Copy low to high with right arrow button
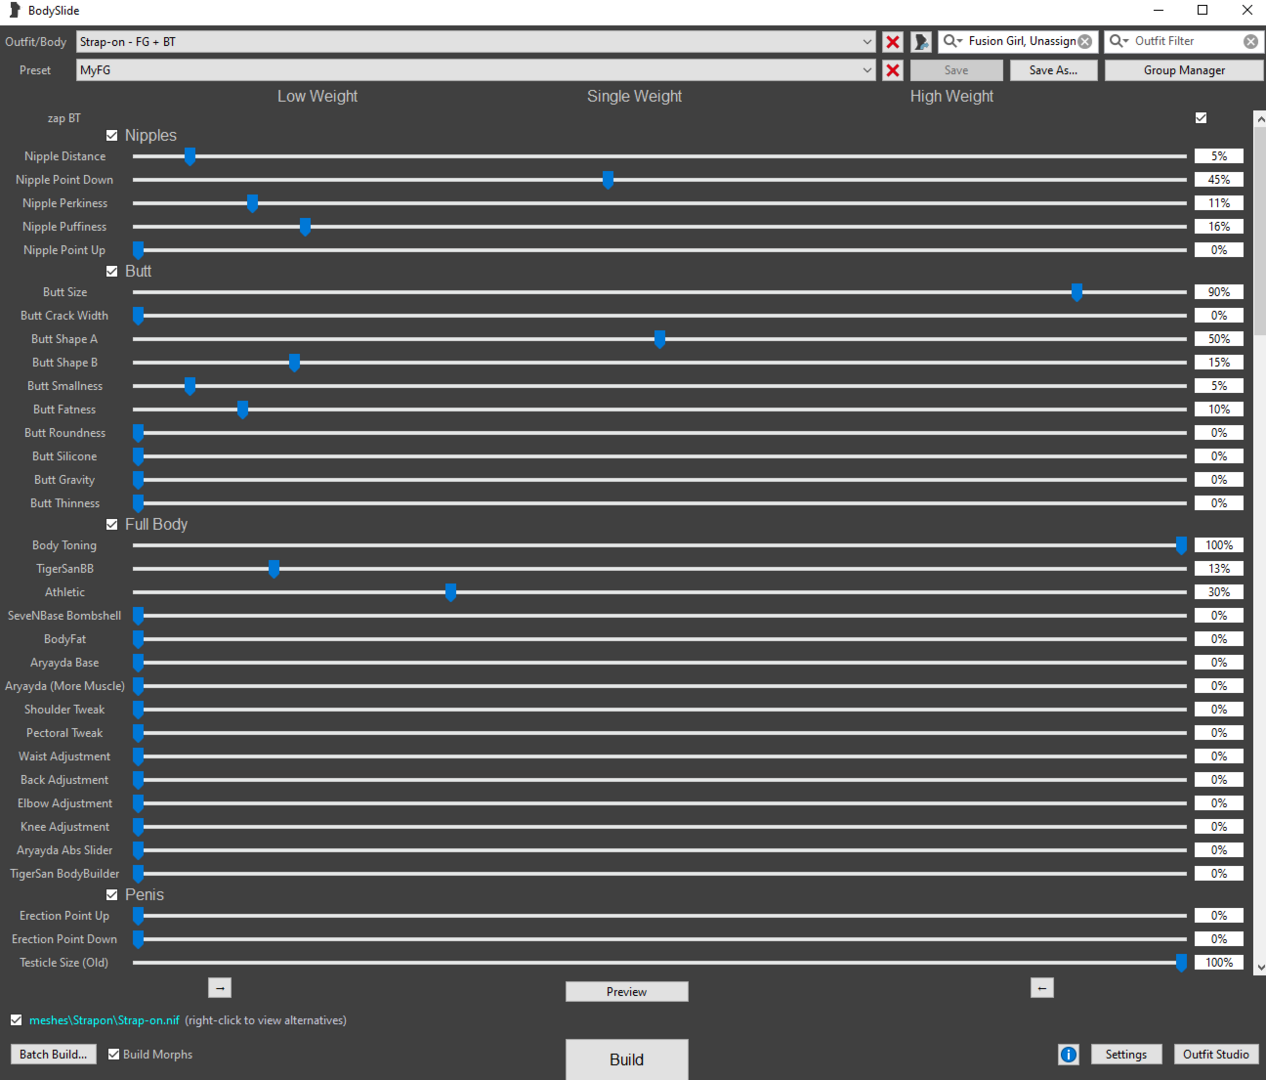The height and width of the screenshot is (1080, 1266). [220, 988]
